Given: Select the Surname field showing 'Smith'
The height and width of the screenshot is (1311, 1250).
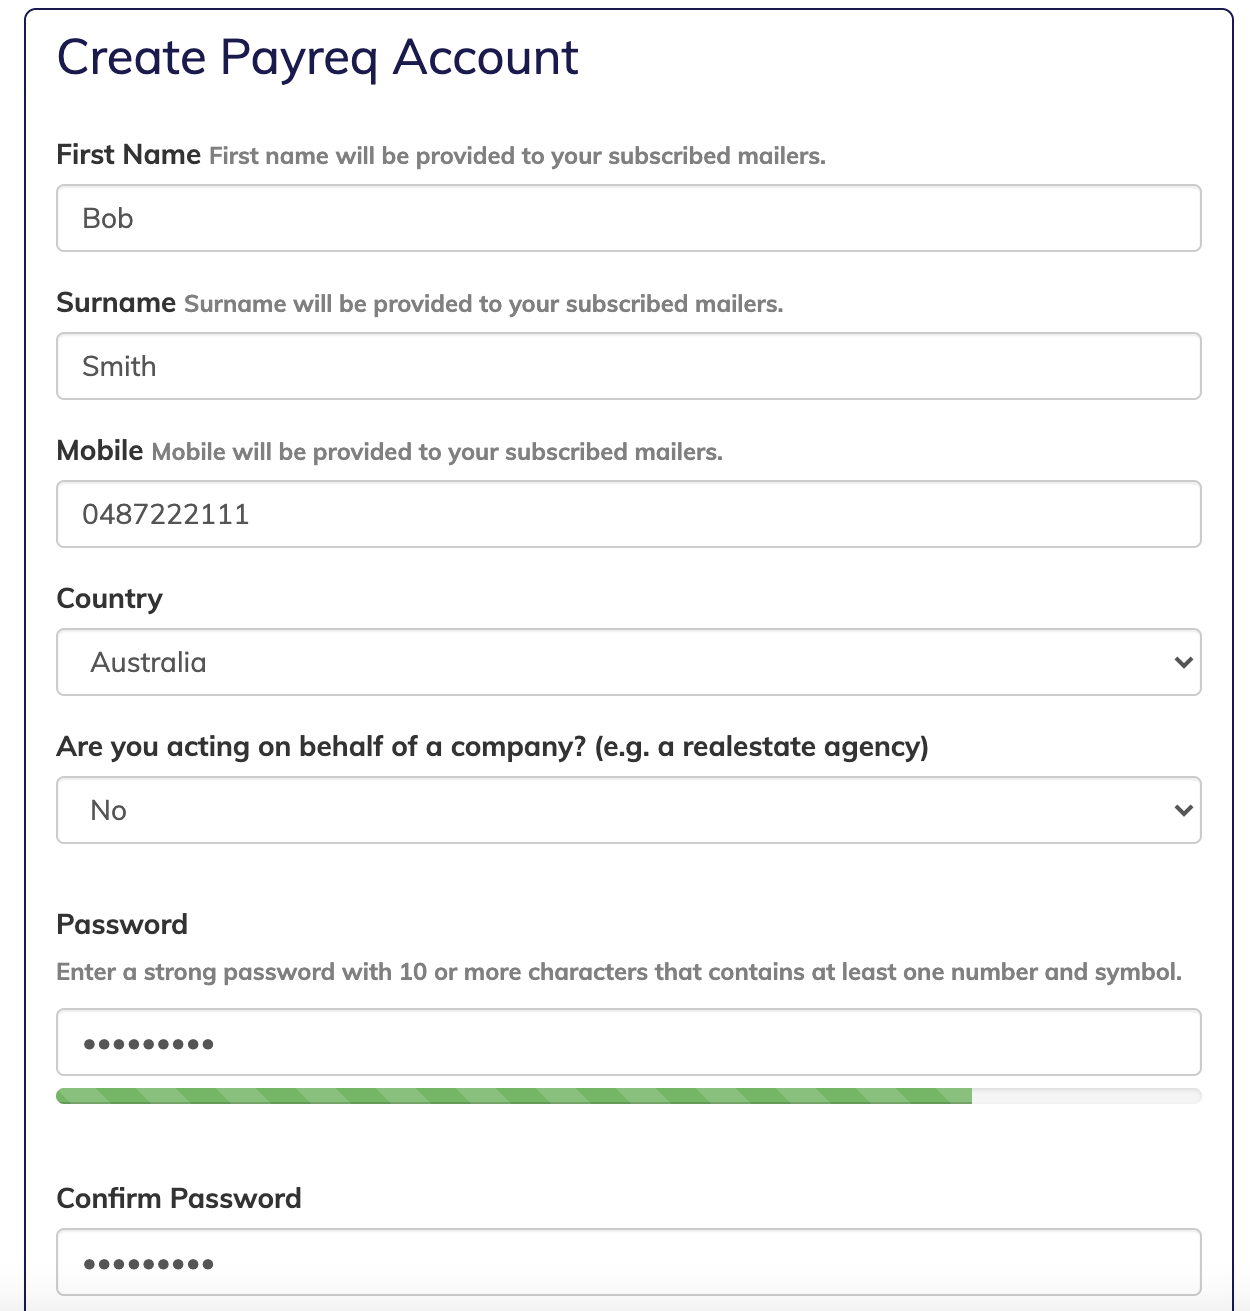Looking at the screenshot, I should point(628,366).
